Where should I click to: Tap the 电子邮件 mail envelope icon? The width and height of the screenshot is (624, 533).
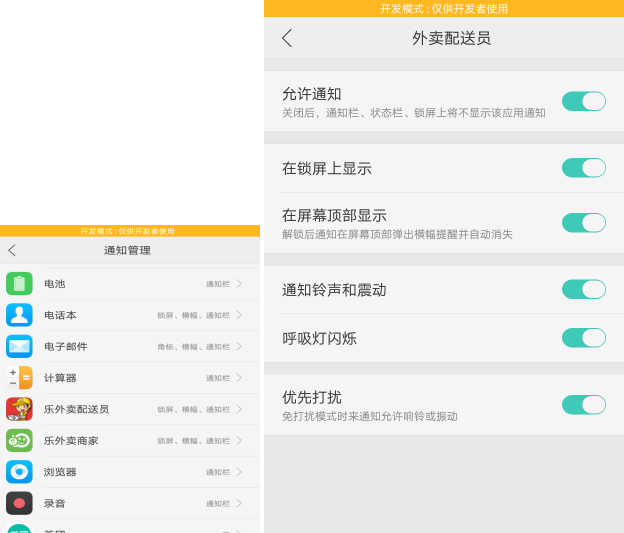point(19,346)
